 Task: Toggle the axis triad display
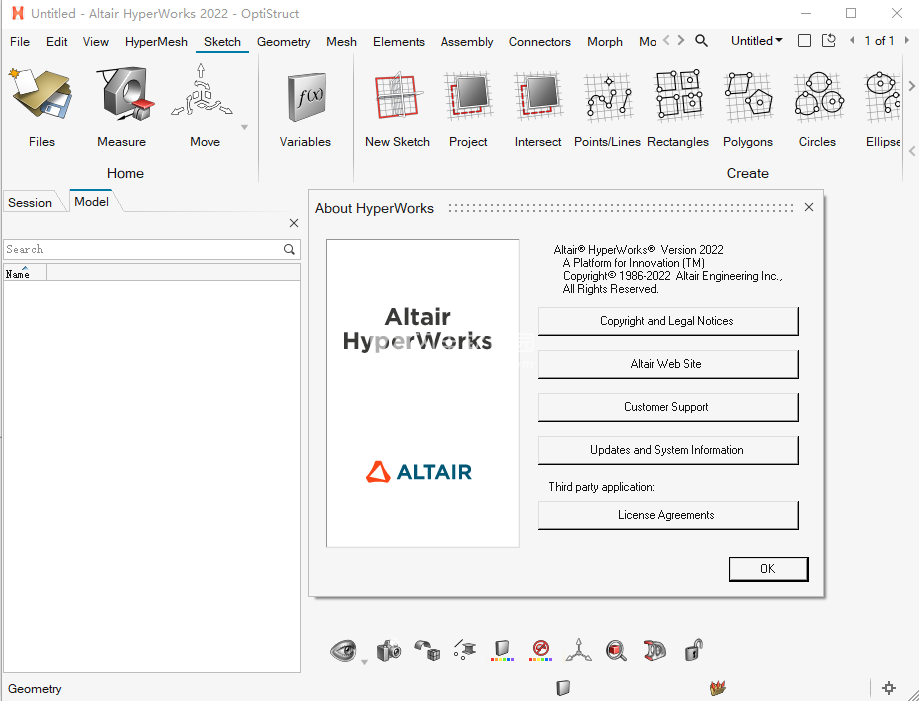click(x=577, y=650)
